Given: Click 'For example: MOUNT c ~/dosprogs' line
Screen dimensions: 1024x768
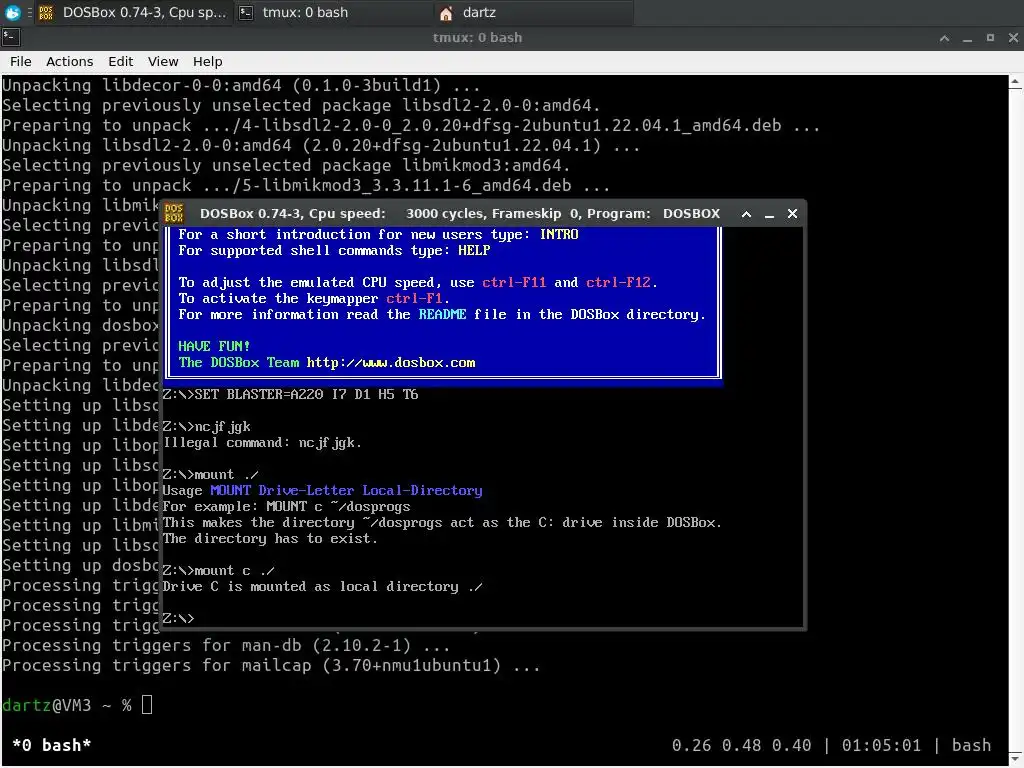Looking at the screenshot, I should (287, 507).
